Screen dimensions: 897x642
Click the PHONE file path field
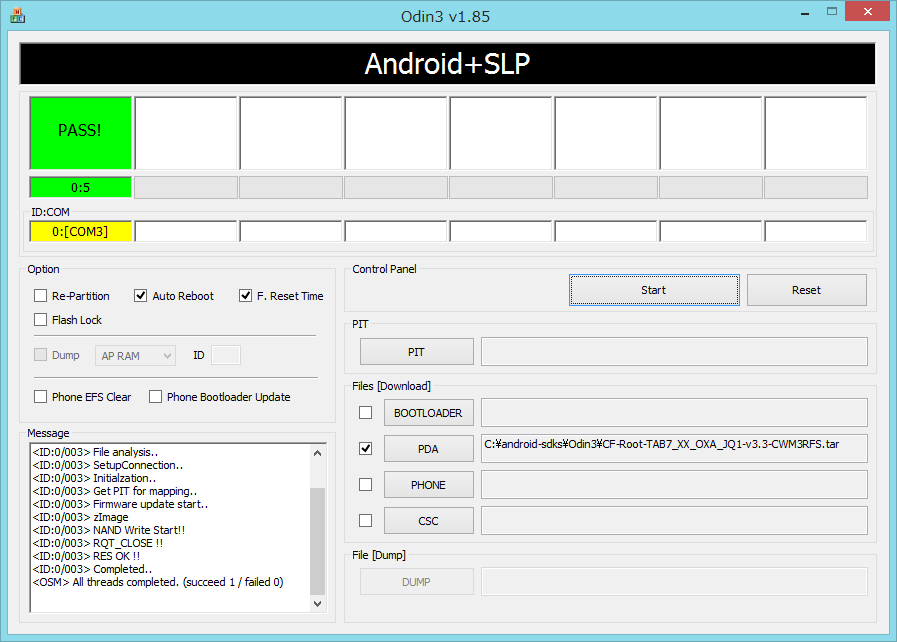[x=674, y=485]
